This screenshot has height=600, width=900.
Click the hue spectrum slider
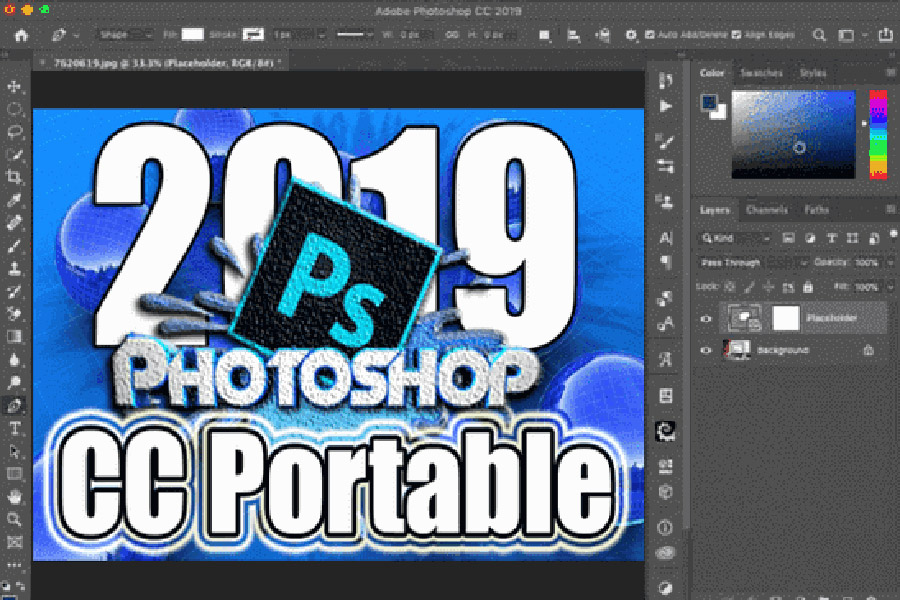click(878, 134)
